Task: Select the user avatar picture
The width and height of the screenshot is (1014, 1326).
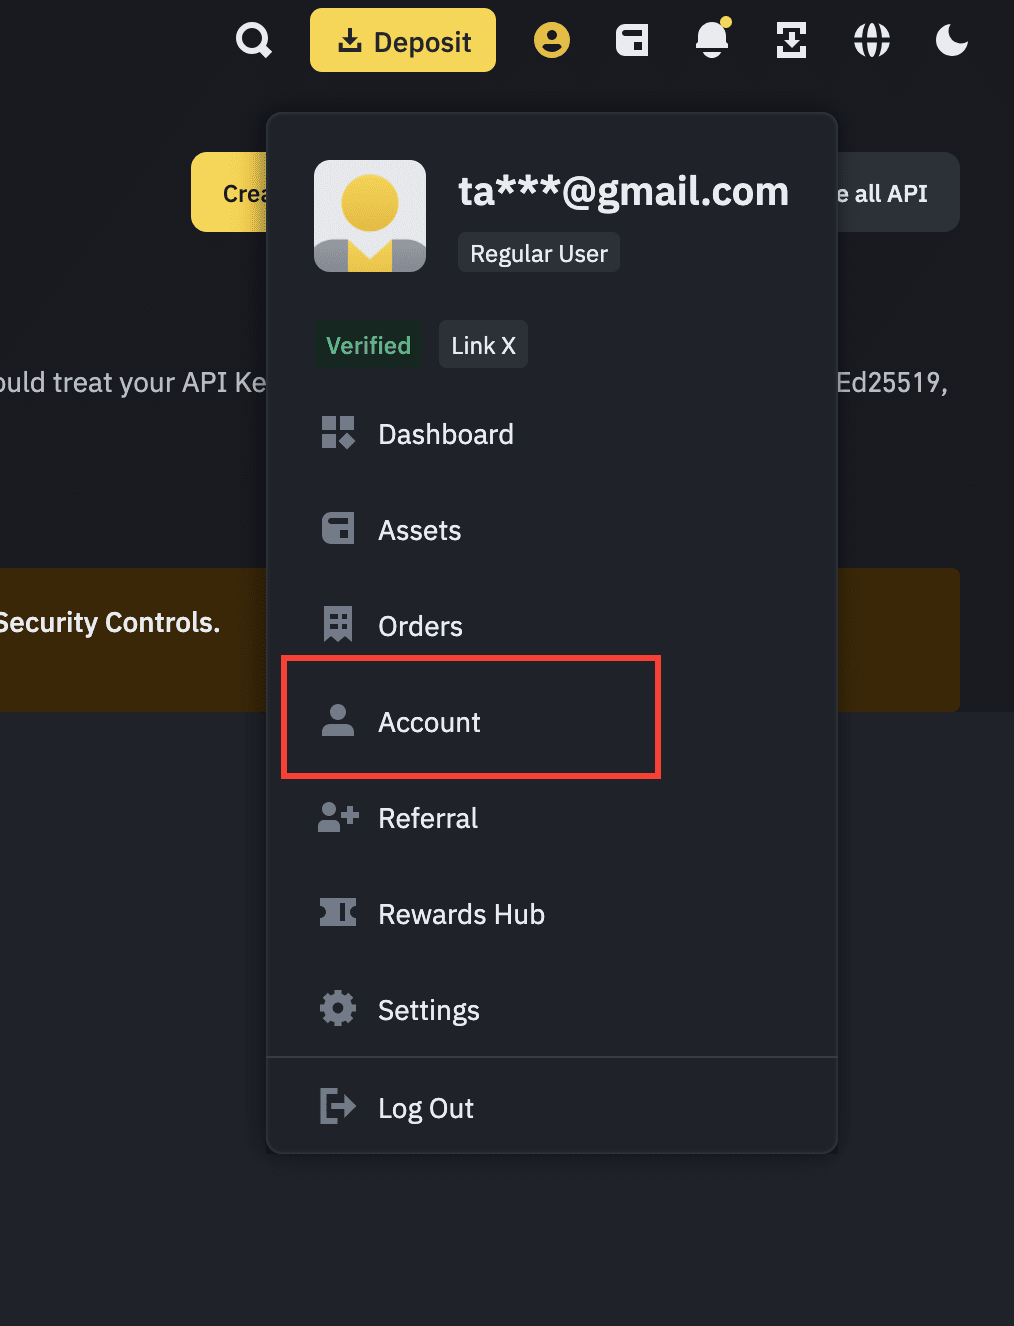Action: 370,216
